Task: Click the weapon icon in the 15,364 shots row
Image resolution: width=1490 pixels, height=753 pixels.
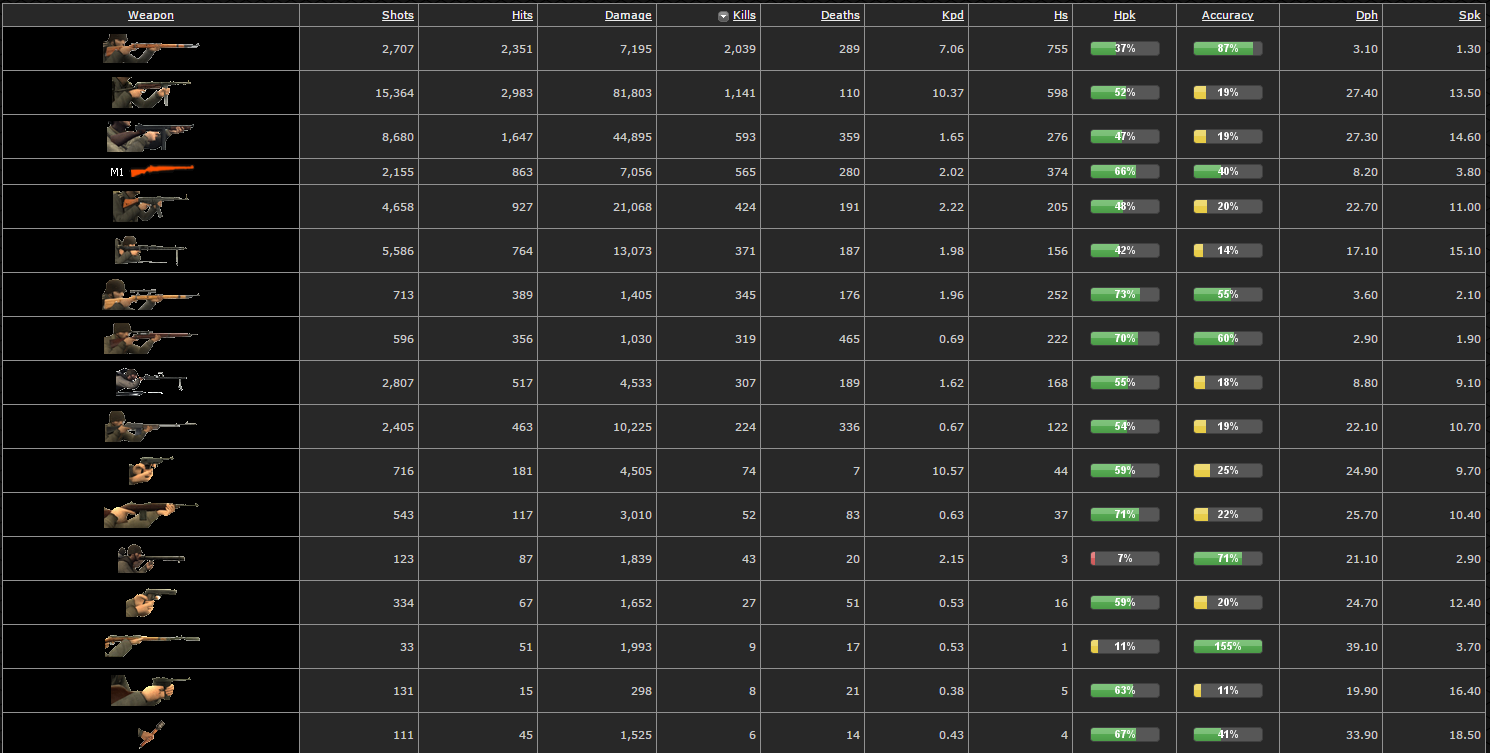Action: 151,92
